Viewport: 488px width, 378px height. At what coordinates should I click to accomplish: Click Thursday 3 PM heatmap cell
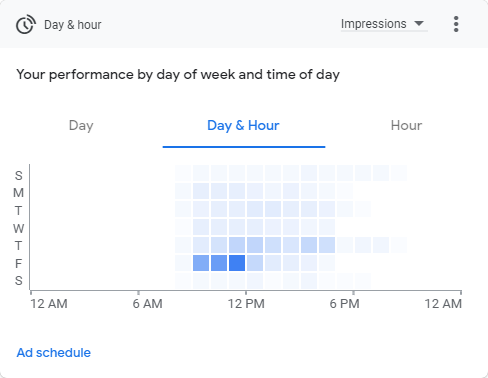click(309, 245)
